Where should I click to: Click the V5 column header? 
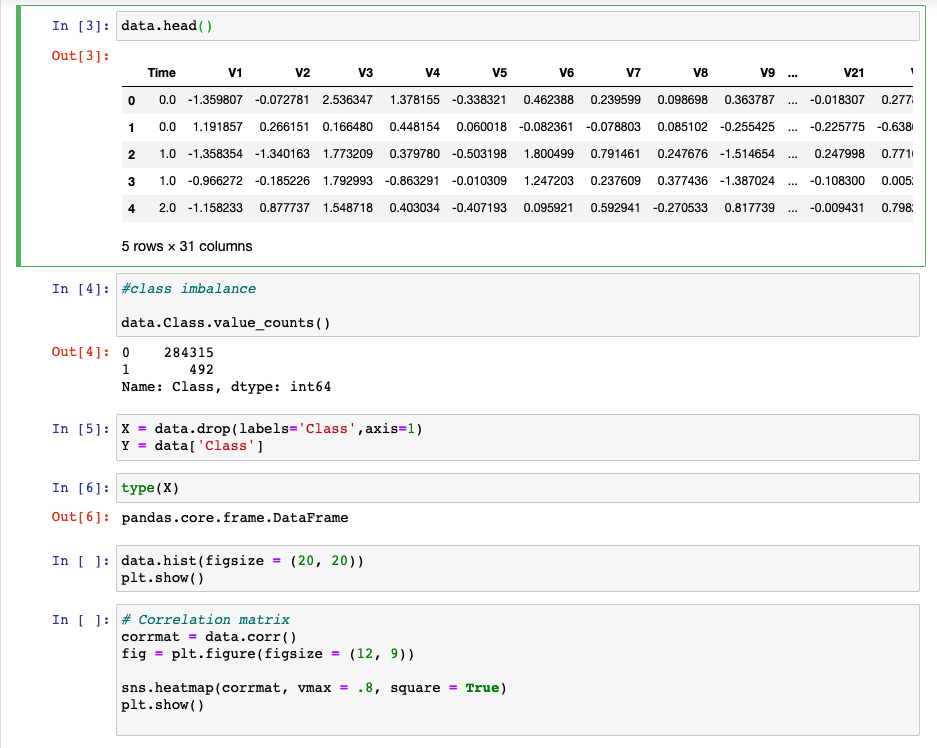coord(499,73)
